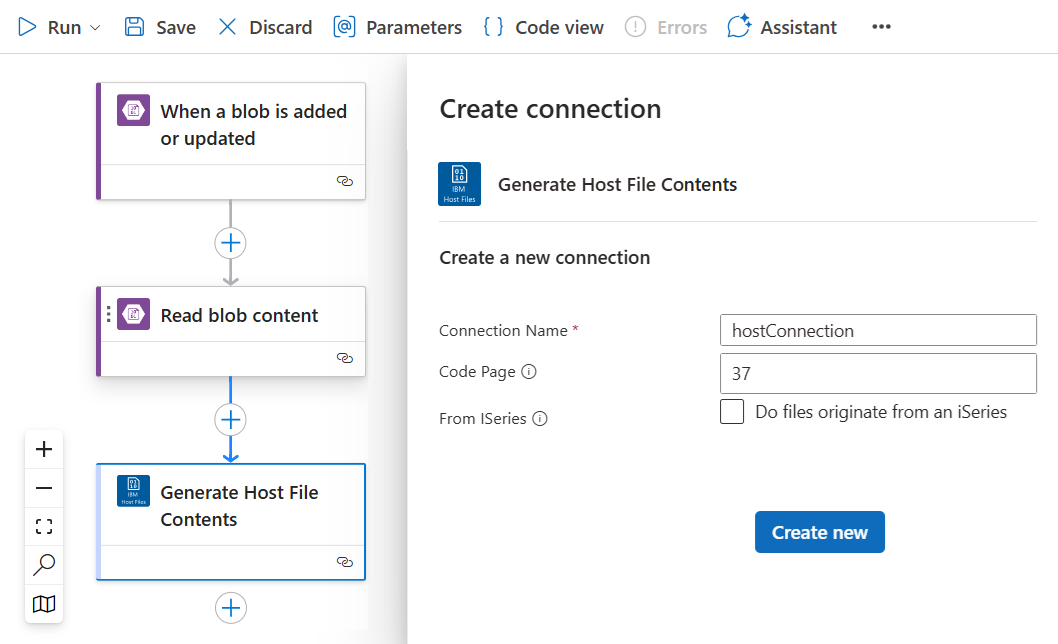The height and width of the screenshot is (644, 1058).
Task: Launch the Assistant
Action: tap(782, 27)
